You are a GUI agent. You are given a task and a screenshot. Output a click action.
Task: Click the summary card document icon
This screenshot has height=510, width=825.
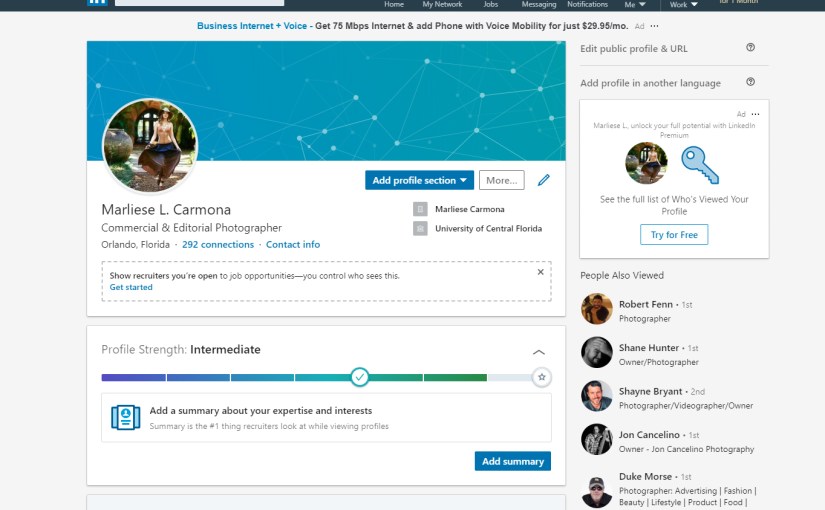point(126,417)
